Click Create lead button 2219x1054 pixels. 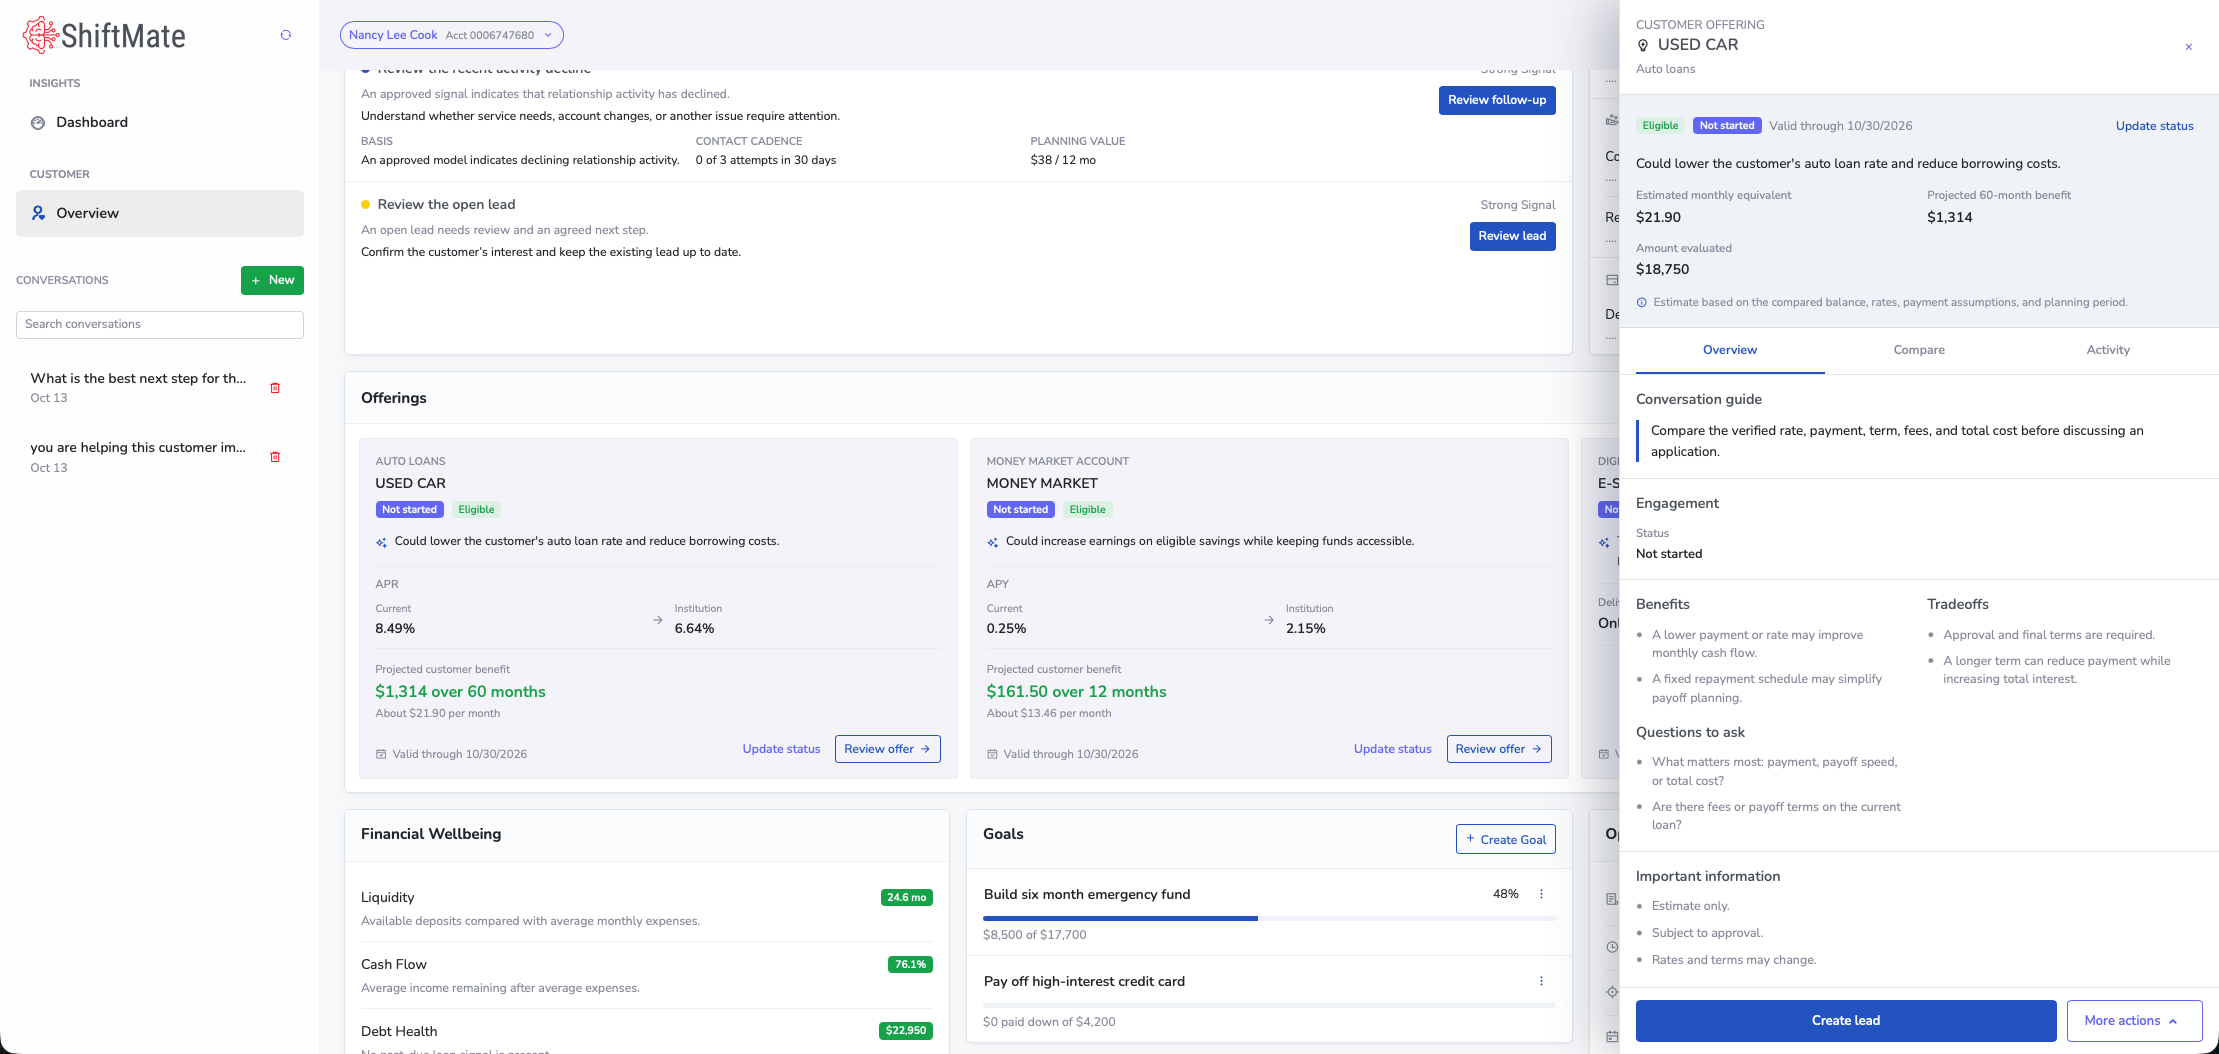1846,1021
